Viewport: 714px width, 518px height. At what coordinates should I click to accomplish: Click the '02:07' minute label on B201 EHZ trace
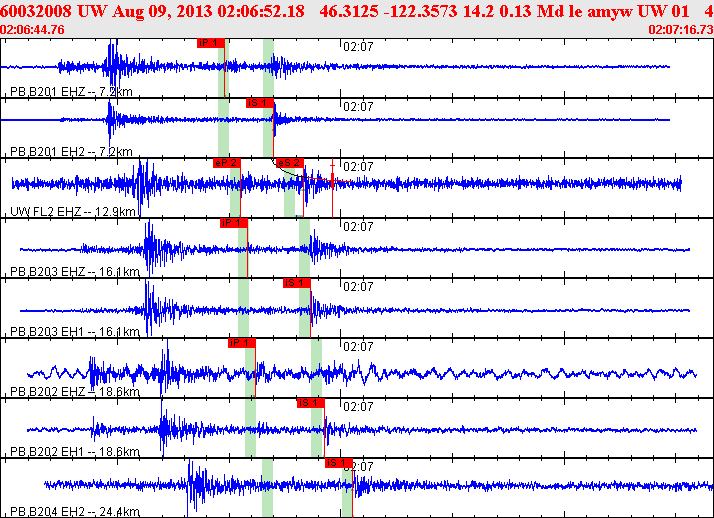358,46
